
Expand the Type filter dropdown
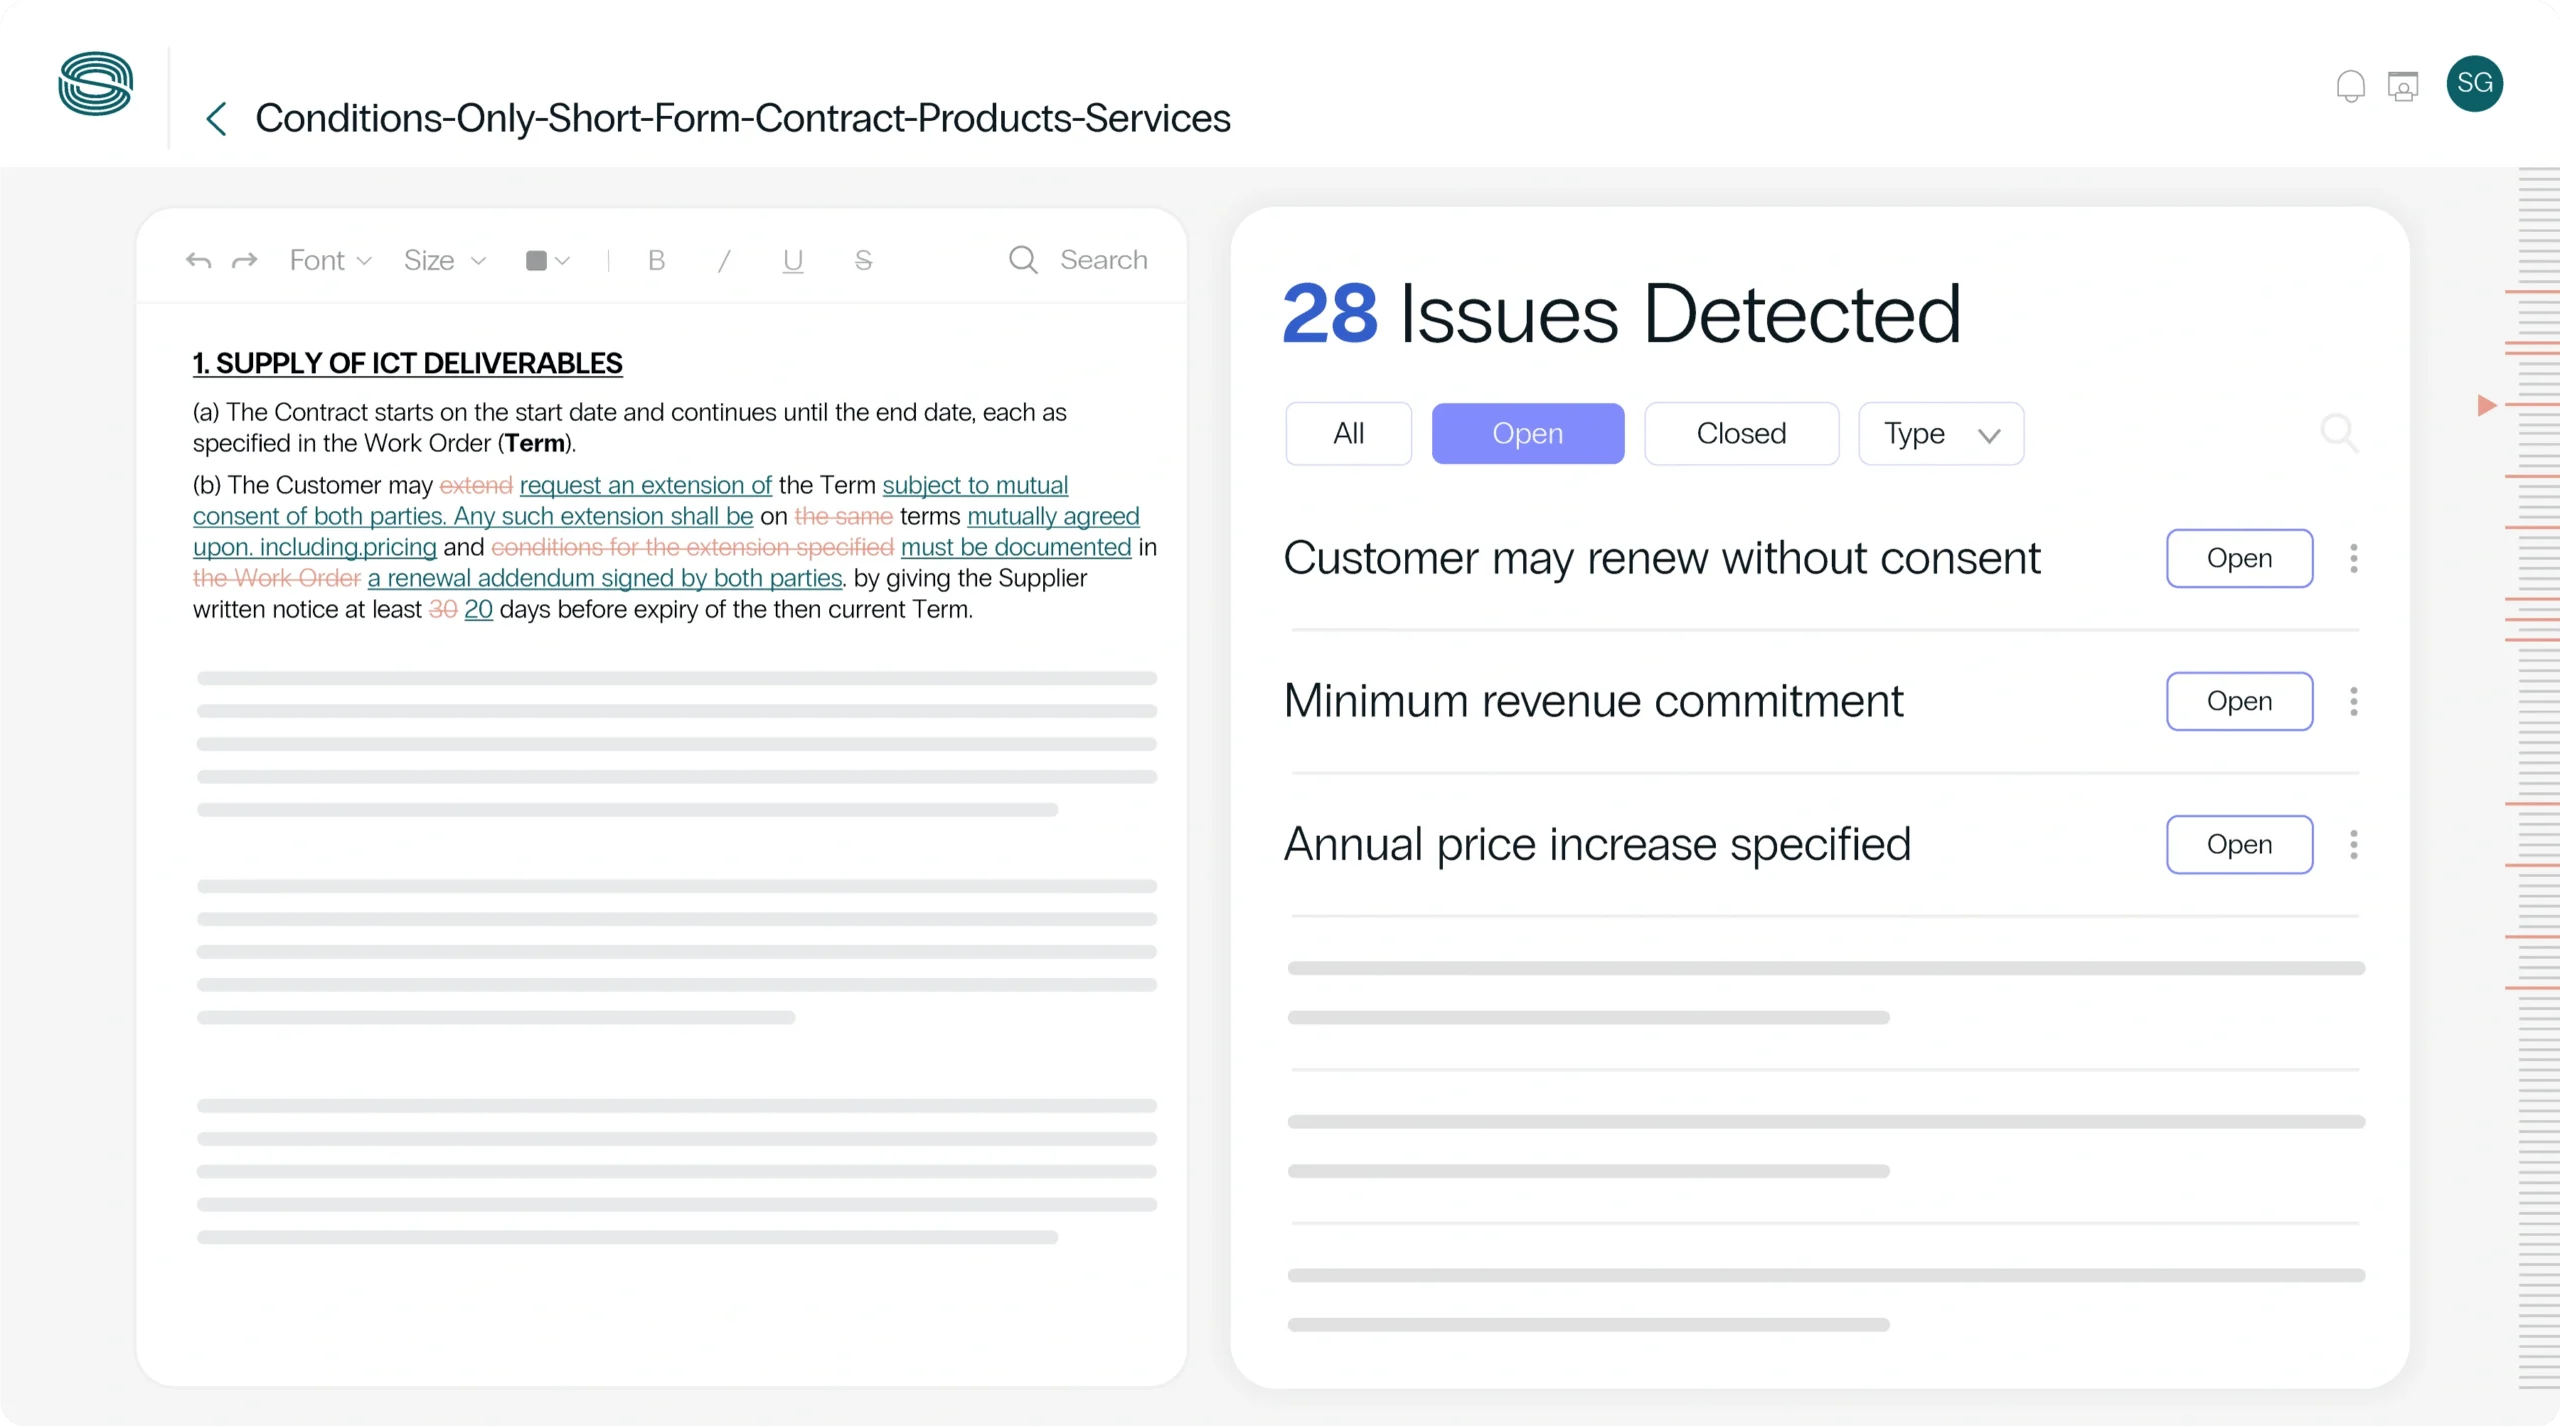1940,433
